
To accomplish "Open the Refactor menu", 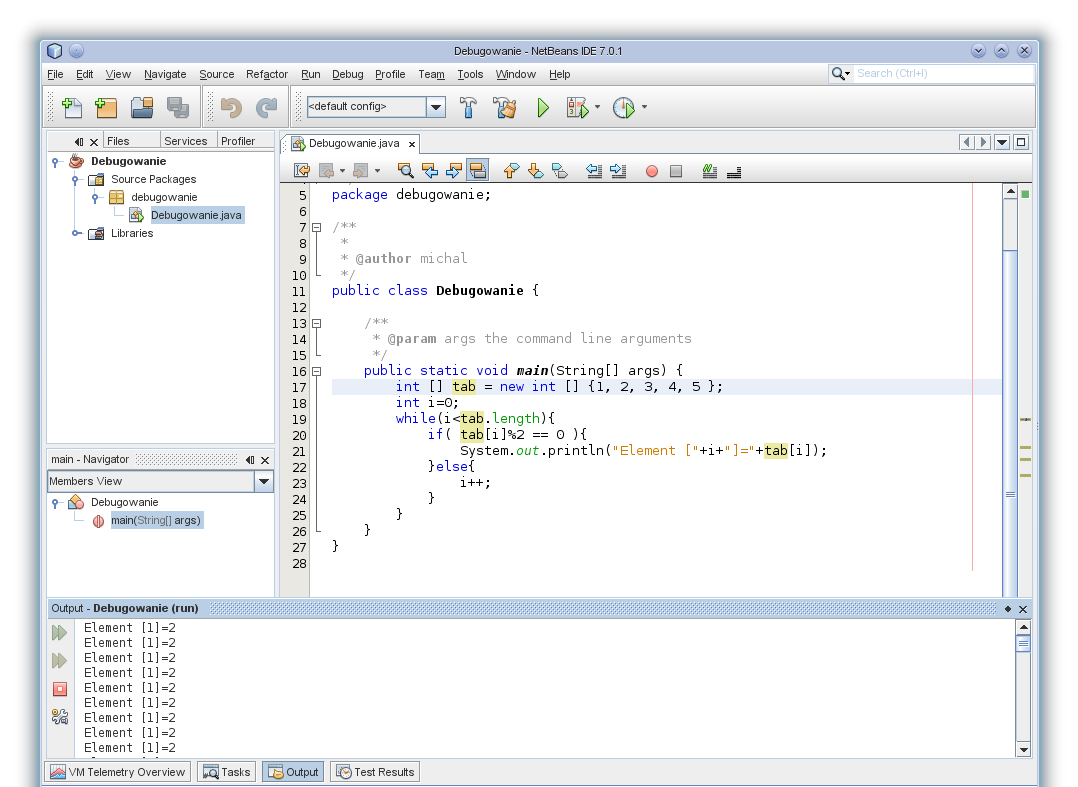I will 267,74.
